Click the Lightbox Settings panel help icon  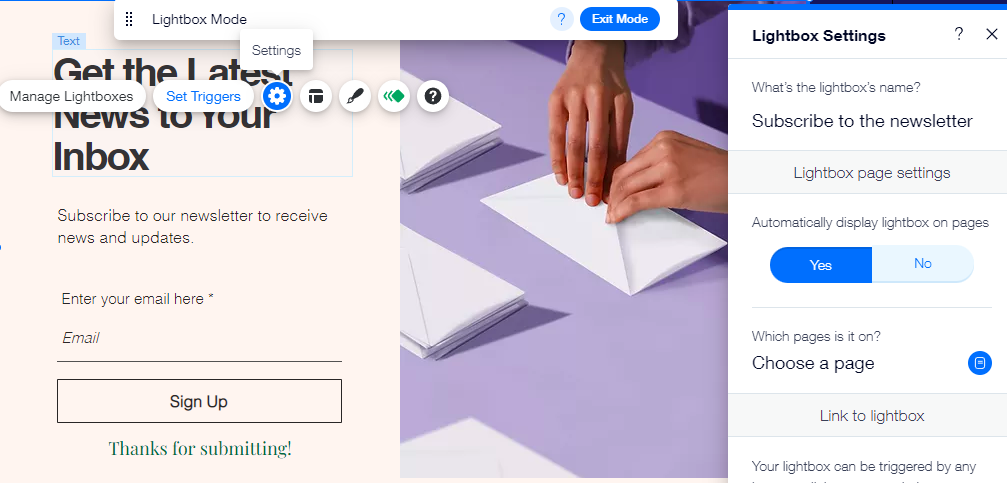(x=958, y=34)
